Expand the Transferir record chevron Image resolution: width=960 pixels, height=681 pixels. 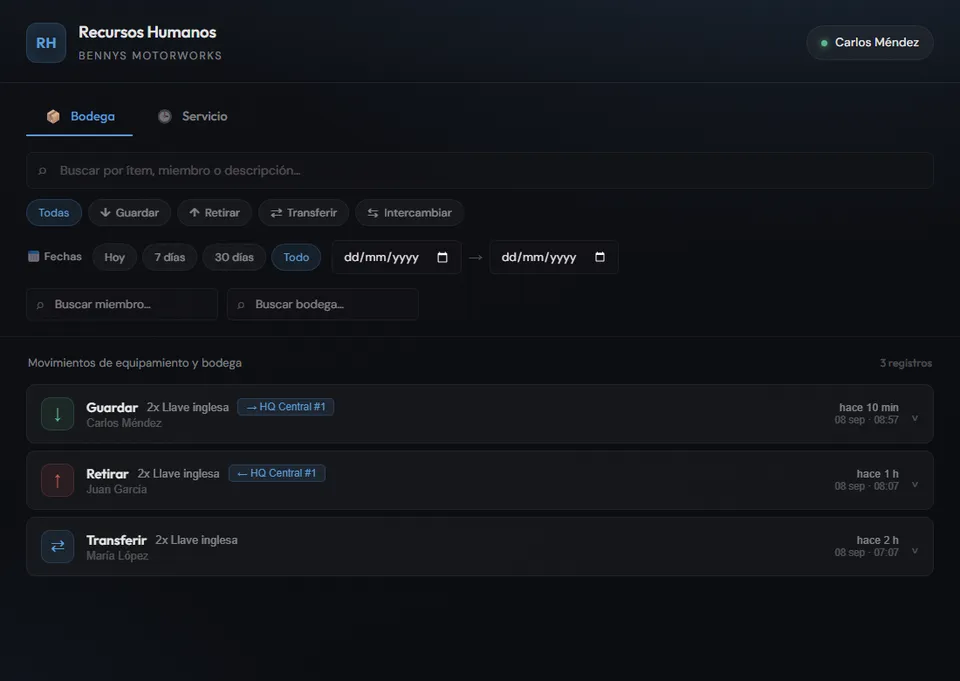tap(915, 551)
